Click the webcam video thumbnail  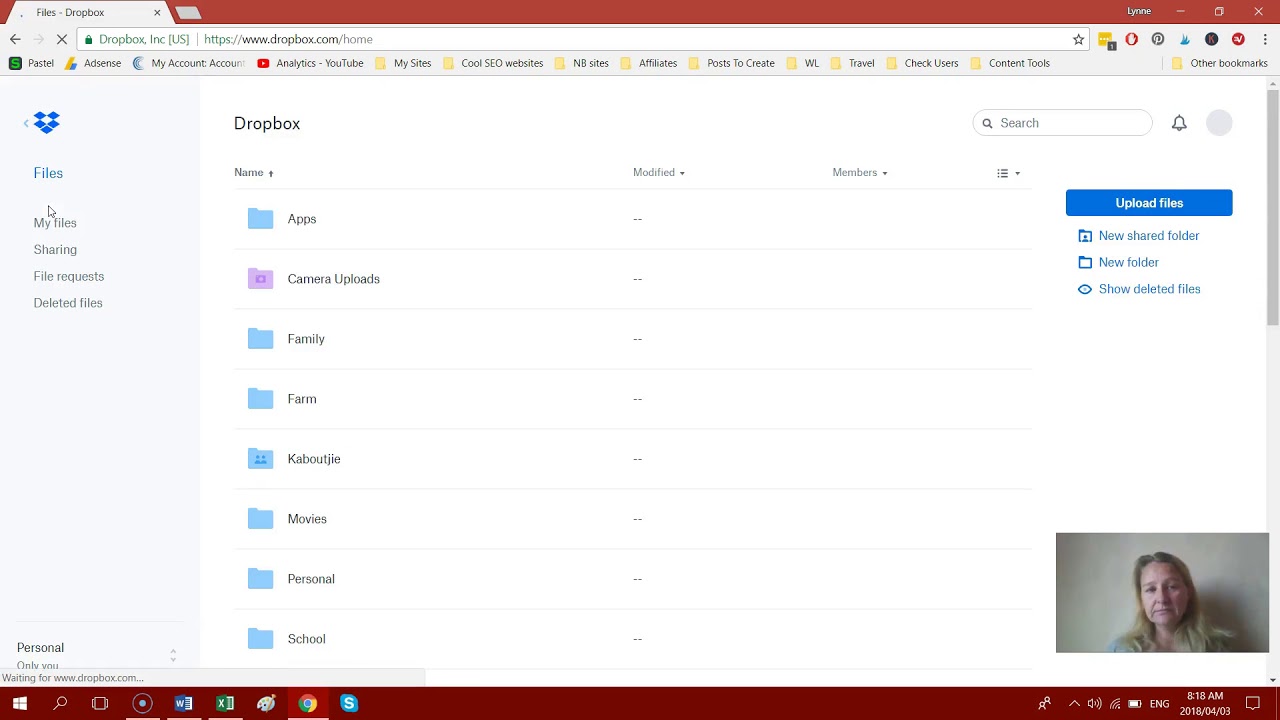click(1162, 592)
